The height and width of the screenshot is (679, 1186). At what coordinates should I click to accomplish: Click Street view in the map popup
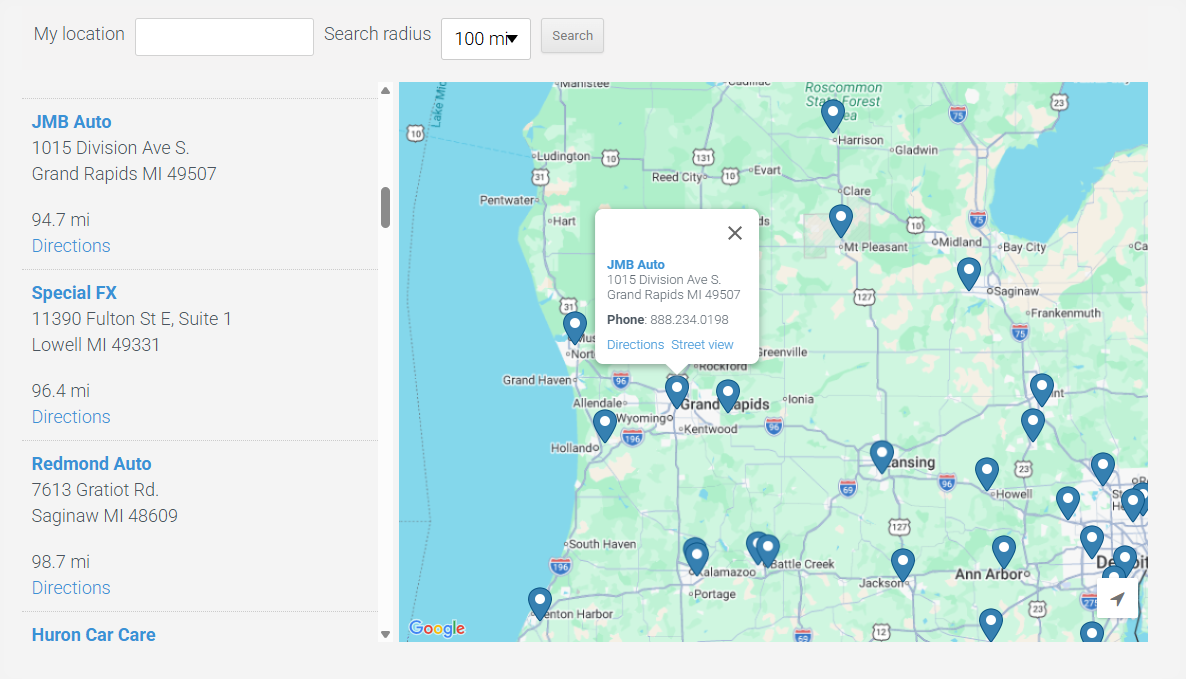[702, 345]
